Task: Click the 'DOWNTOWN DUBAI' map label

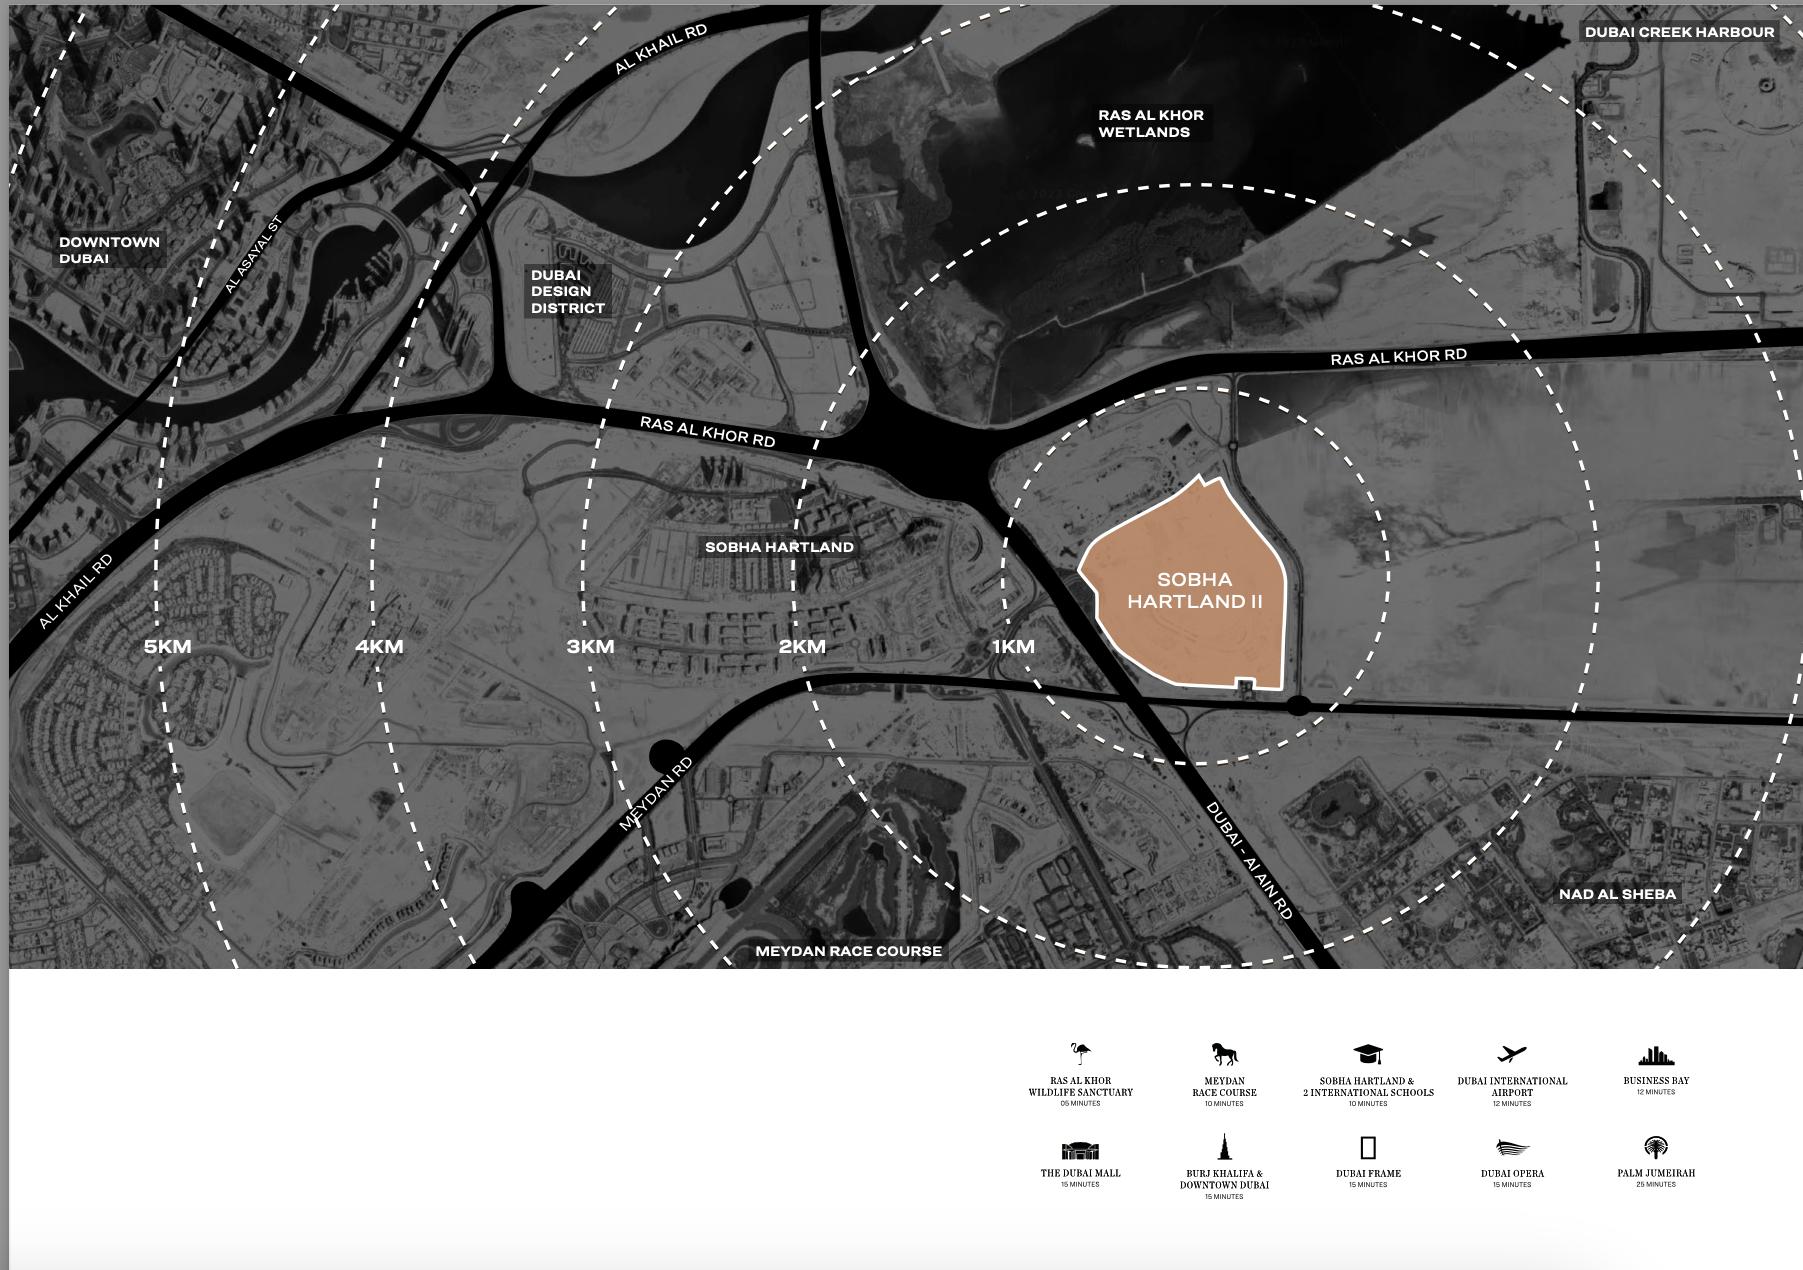Action: pyautogui.click(x=109, y=250)
